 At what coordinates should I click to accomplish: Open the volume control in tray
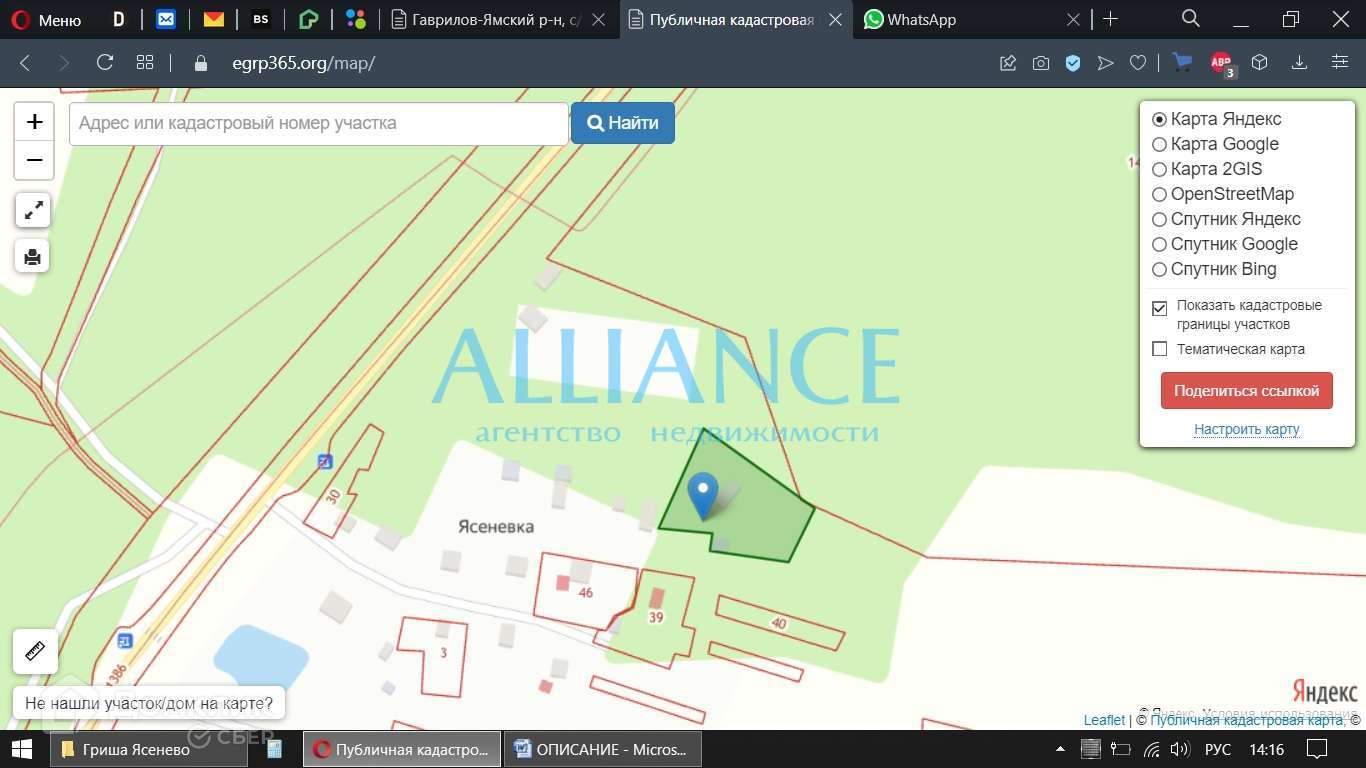(1179, 749)
